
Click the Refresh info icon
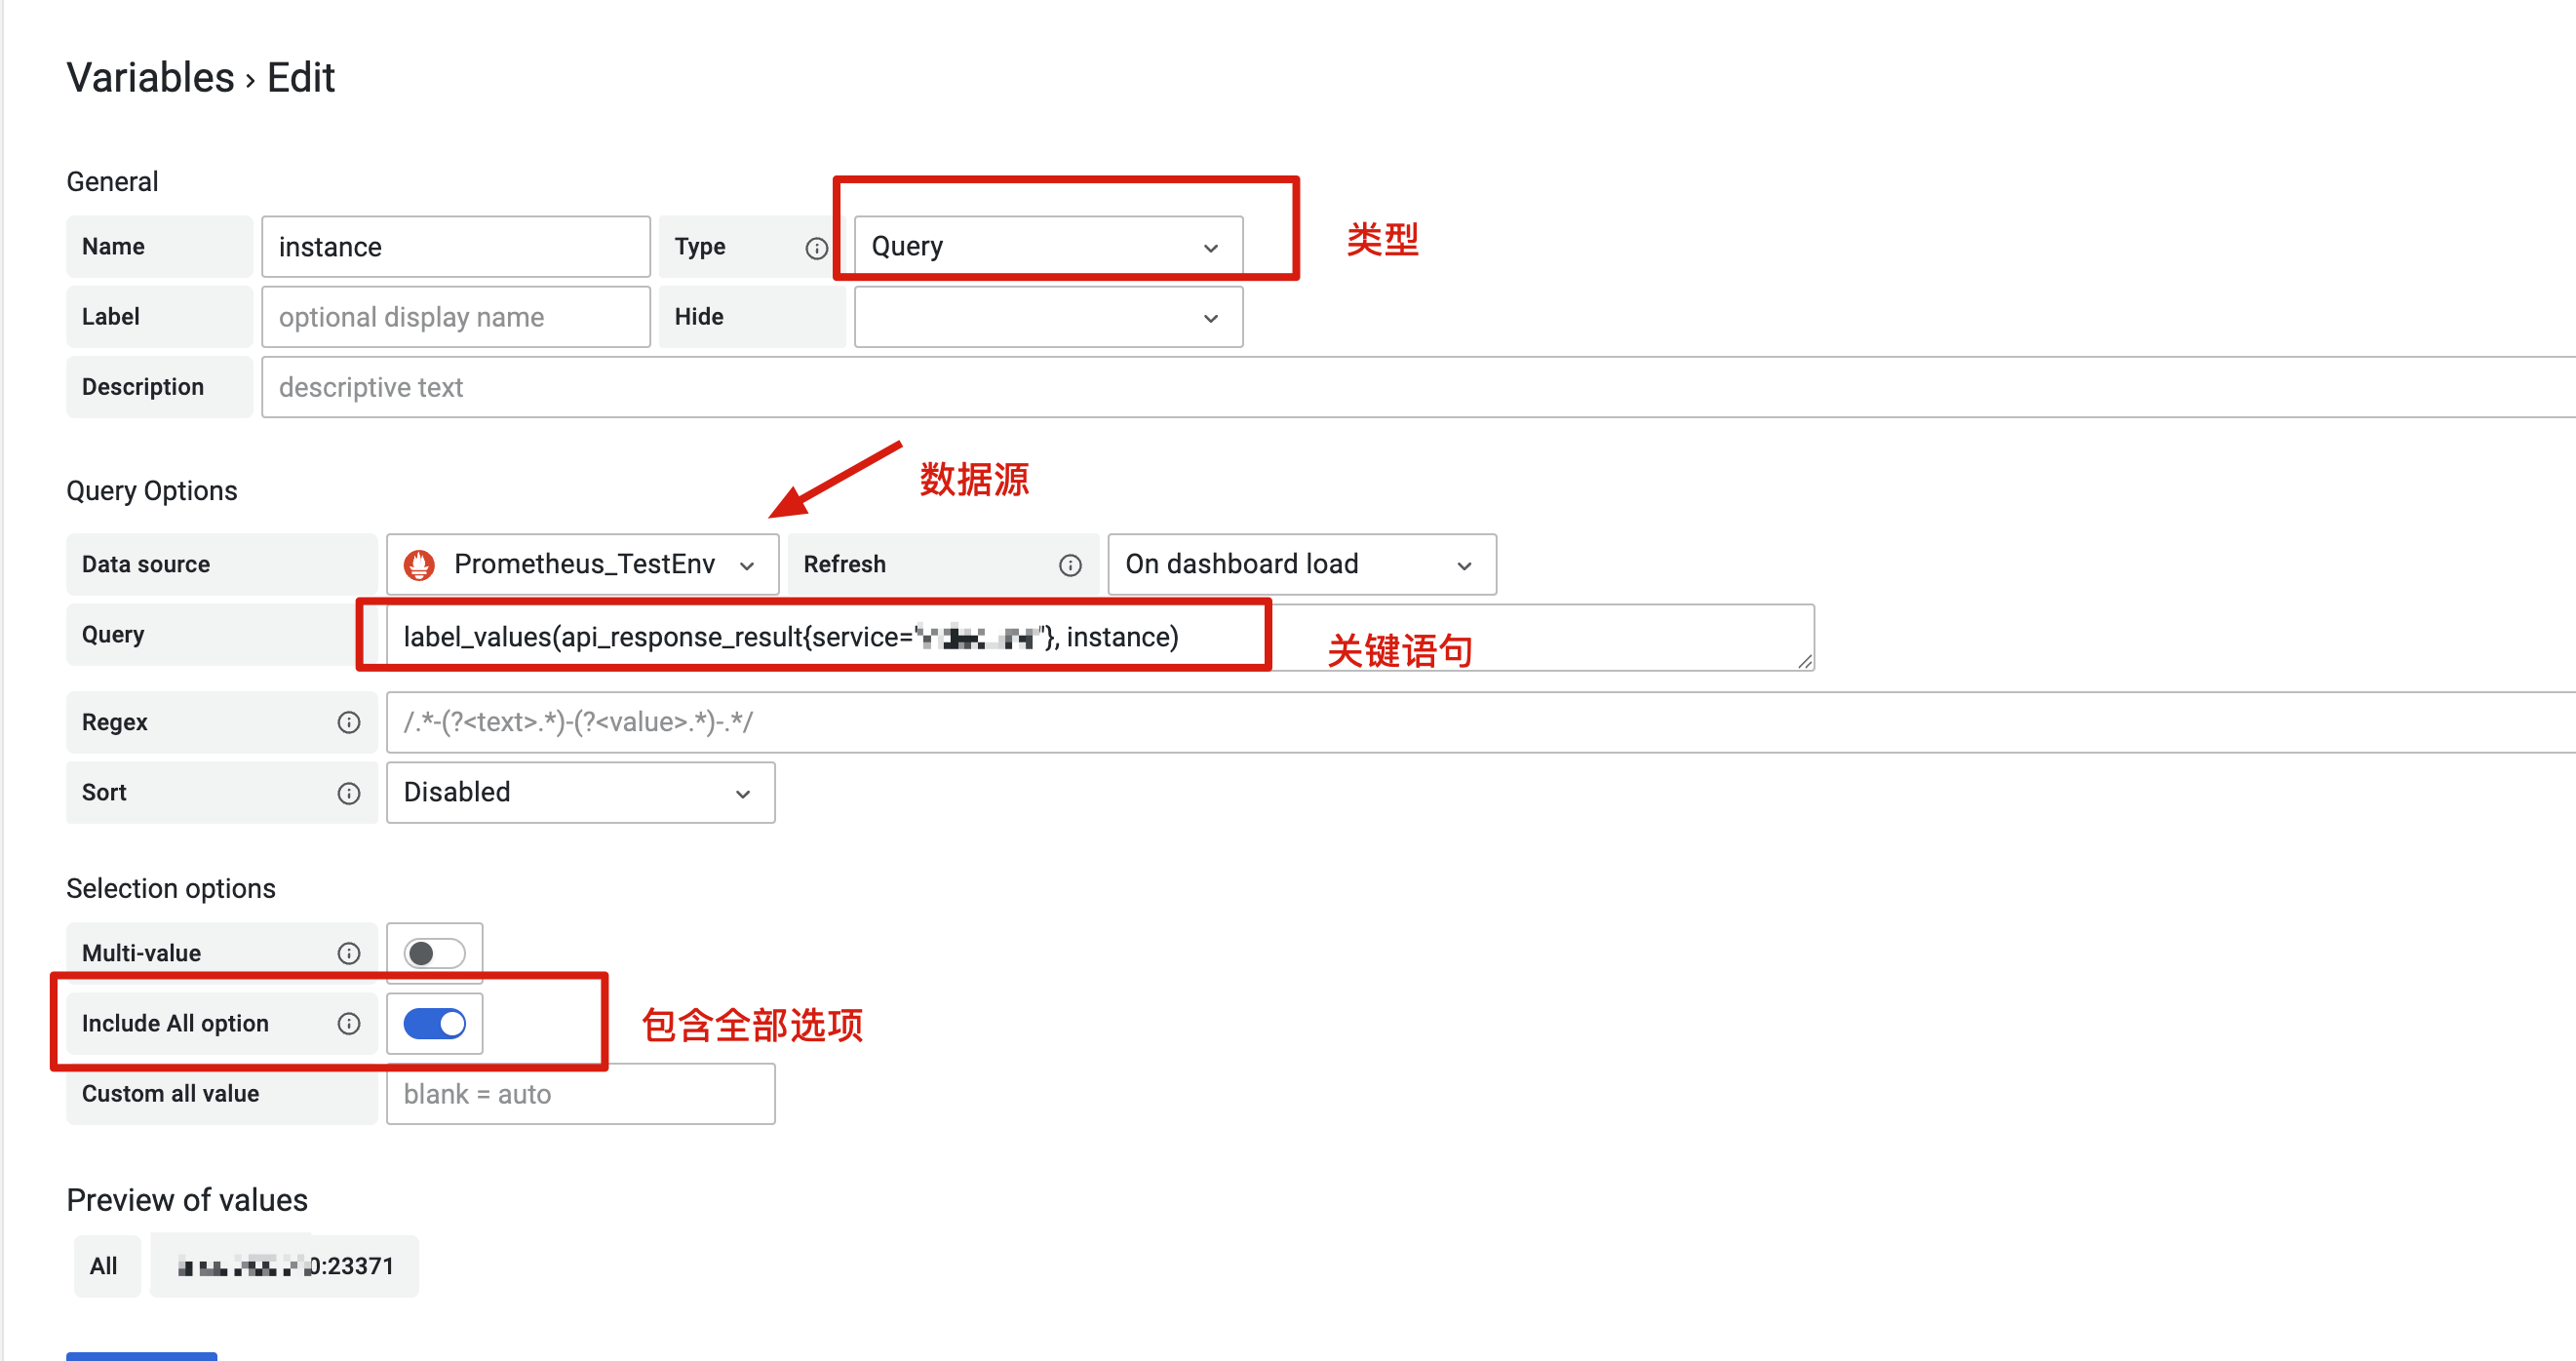pyautogui.click(x=1069, y=565)
